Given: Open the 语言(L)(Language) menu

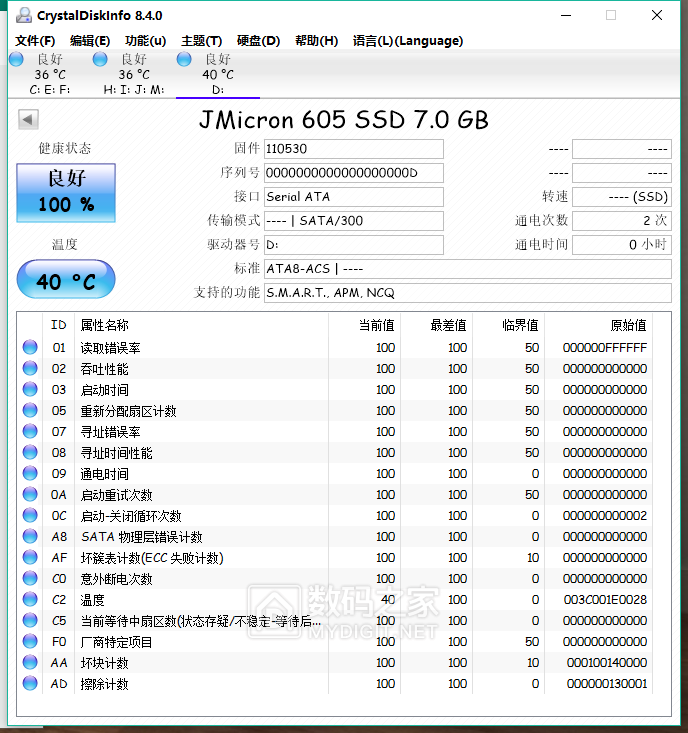Looking at the screenshot, I should pyautogui.click(x=408, y=41).
